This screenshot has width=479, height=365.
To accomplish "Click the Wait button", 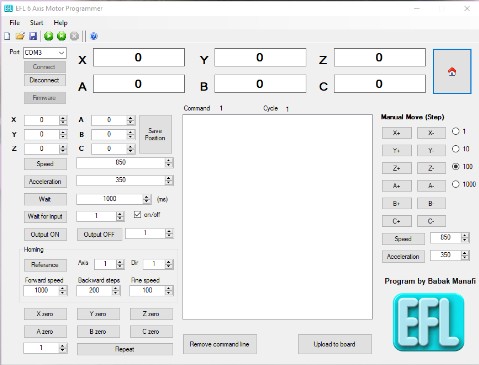I will (45, 199).
